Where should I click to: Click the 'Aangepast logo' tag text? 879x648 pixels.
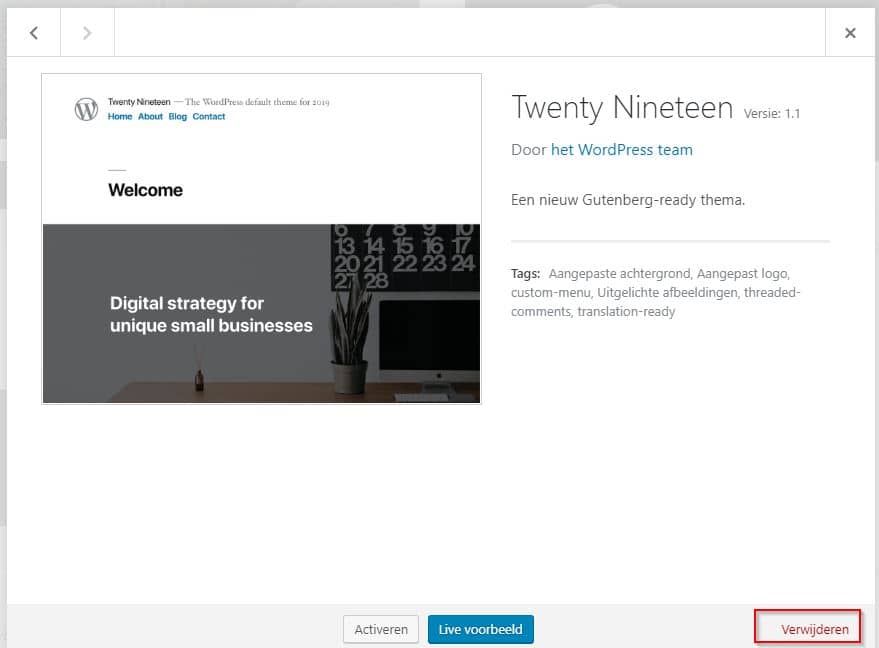(x=742, y=274)
